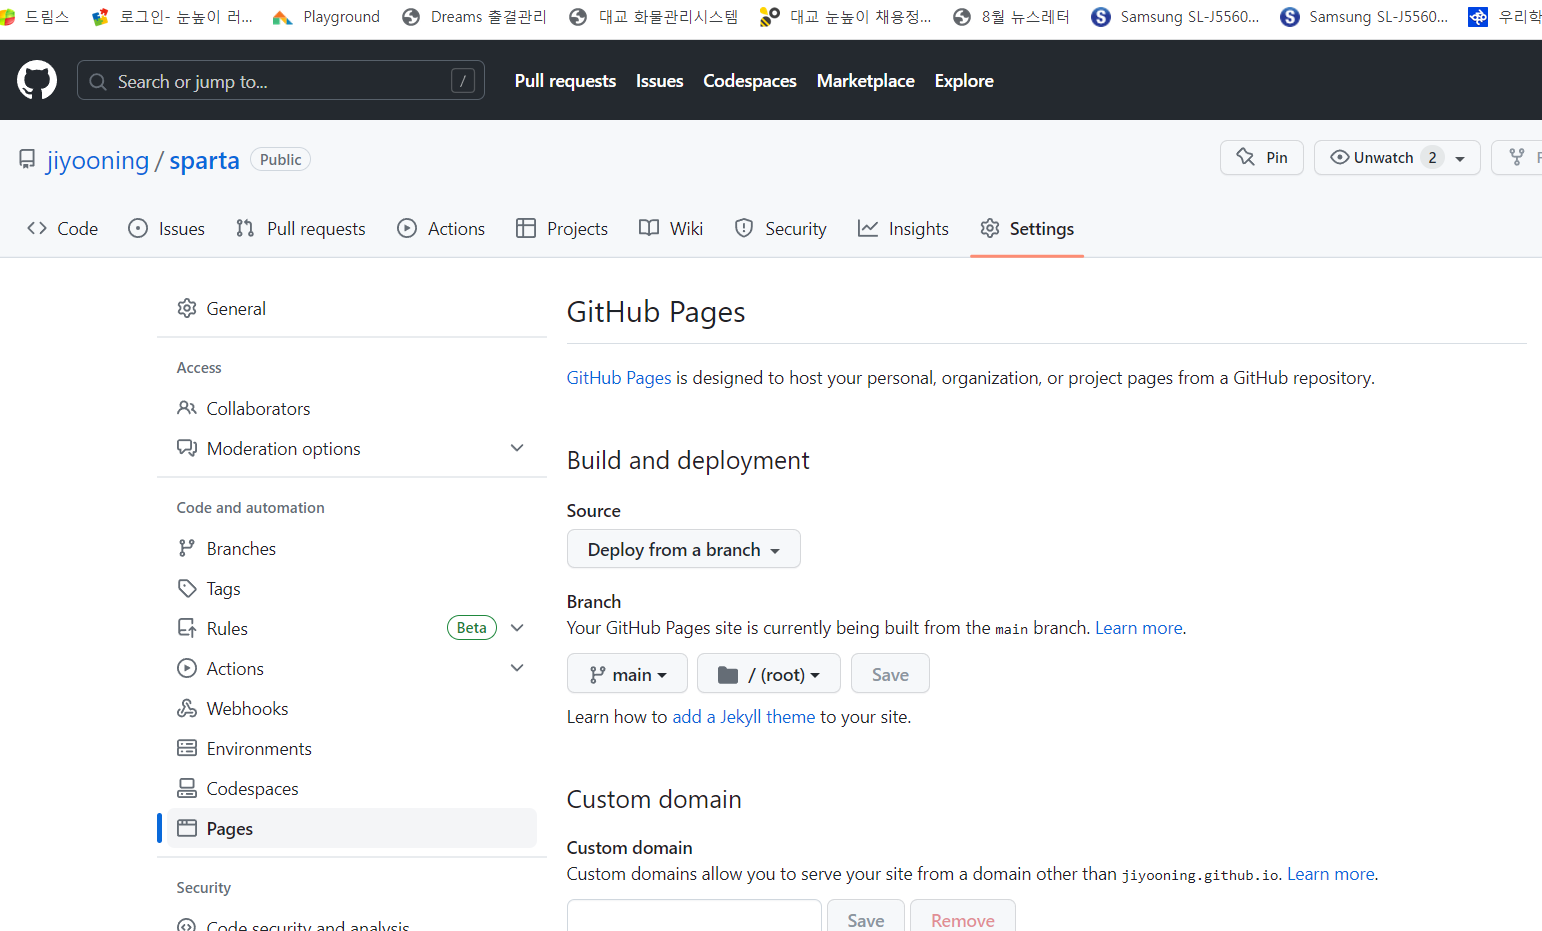Viewport: 1542px width, 931px height.
Task: Select the Settings tab
Action: coord(1027,229)
